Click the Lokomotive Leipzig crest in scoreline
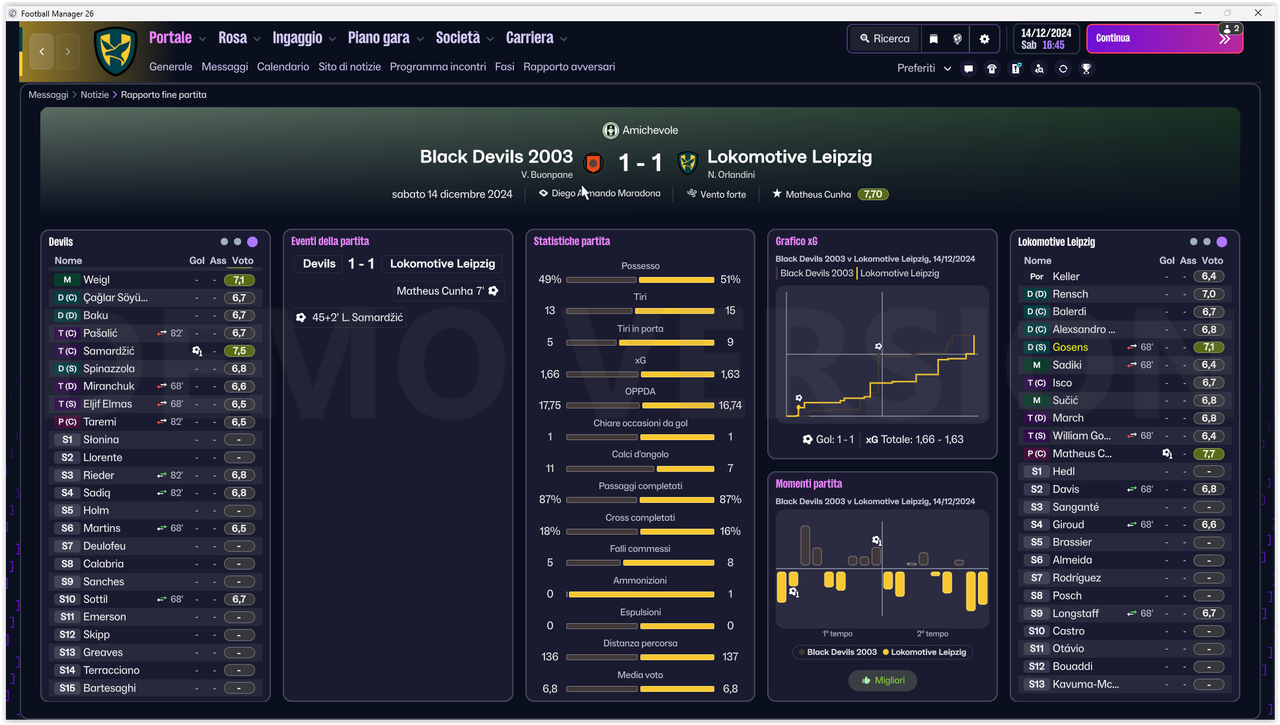This screenshot has height=725, width=1280. point(687,162)
